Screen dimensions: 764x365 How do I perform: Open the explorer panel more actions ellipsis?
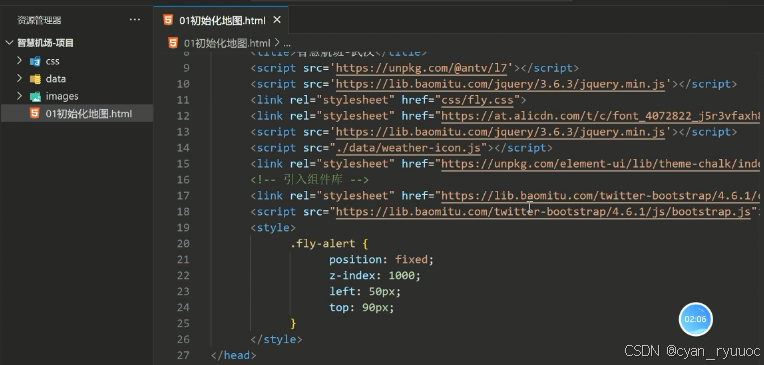pyautogui.click(x=134, y=20)
